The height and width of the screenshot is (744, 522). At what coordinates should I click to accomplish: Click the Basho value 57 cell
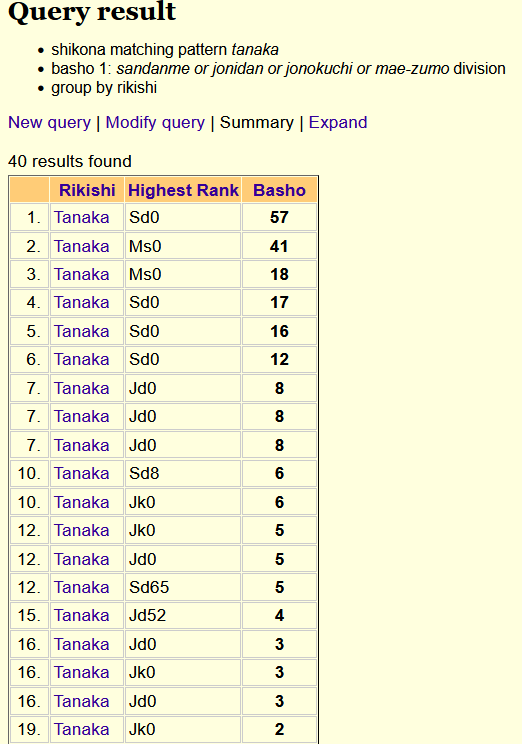(x=279, y=217)
